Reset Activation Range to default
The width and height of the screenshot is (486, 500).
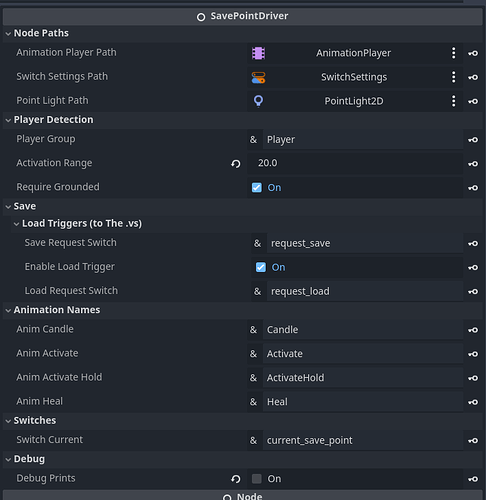236,164
